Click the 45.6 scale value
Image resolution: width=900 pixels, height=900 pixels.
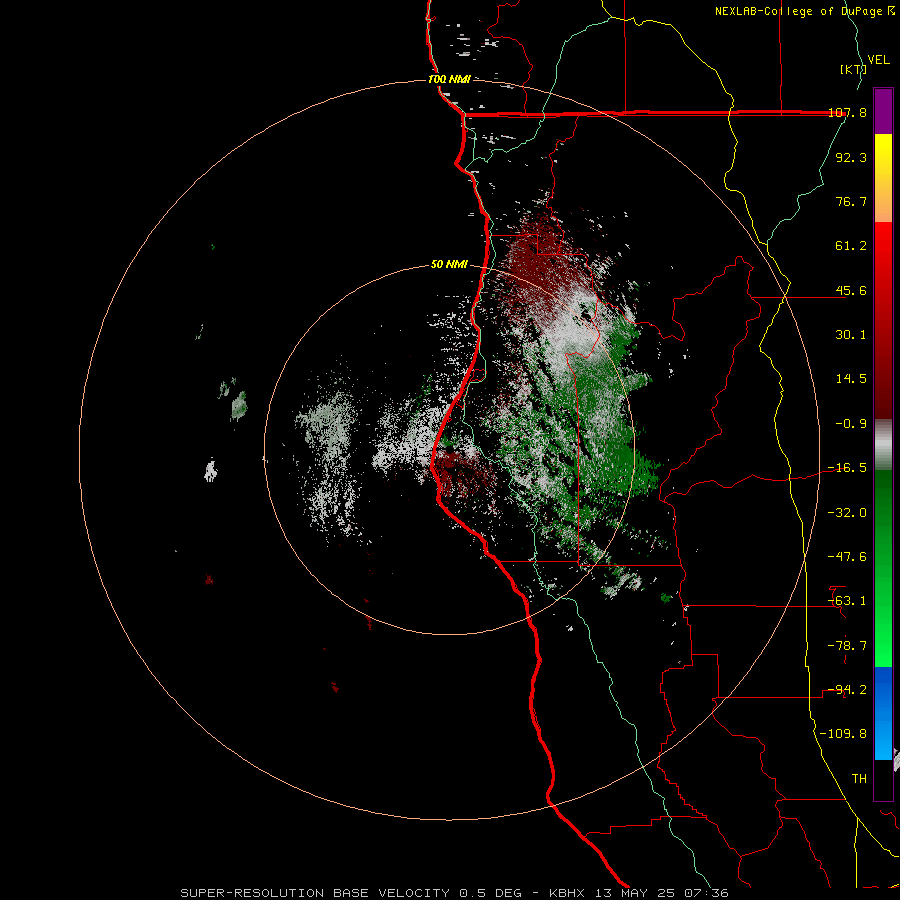click(851, 290)
